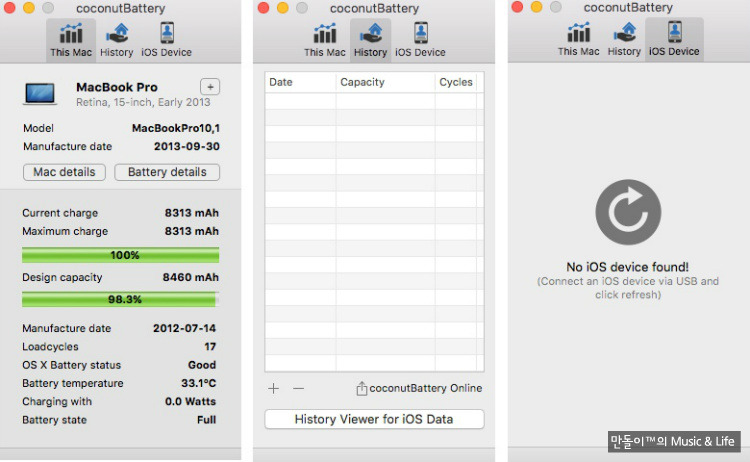Screen dimensions: 750x462
Task: Select This Mac tab in middle window
Action: pos(324,40)
